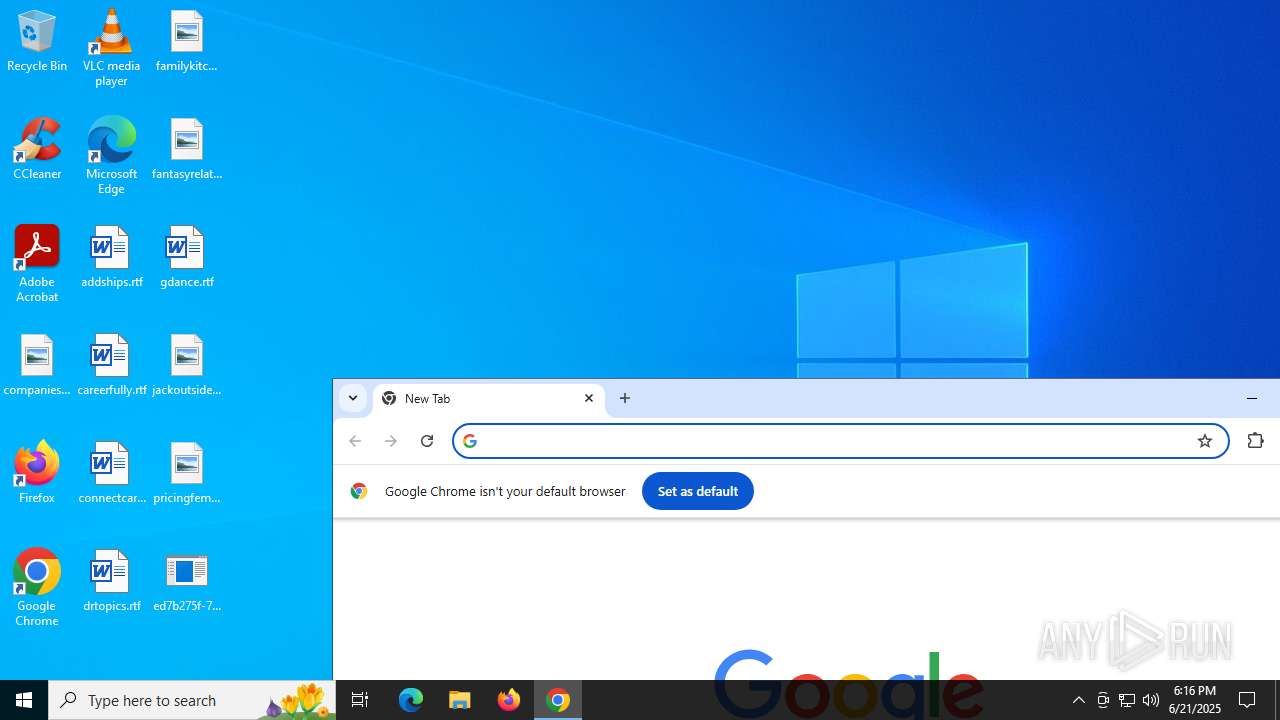Screen dimensions: 1280x720
Task: Open the volume tray icon
Action: click(1151, 700)
